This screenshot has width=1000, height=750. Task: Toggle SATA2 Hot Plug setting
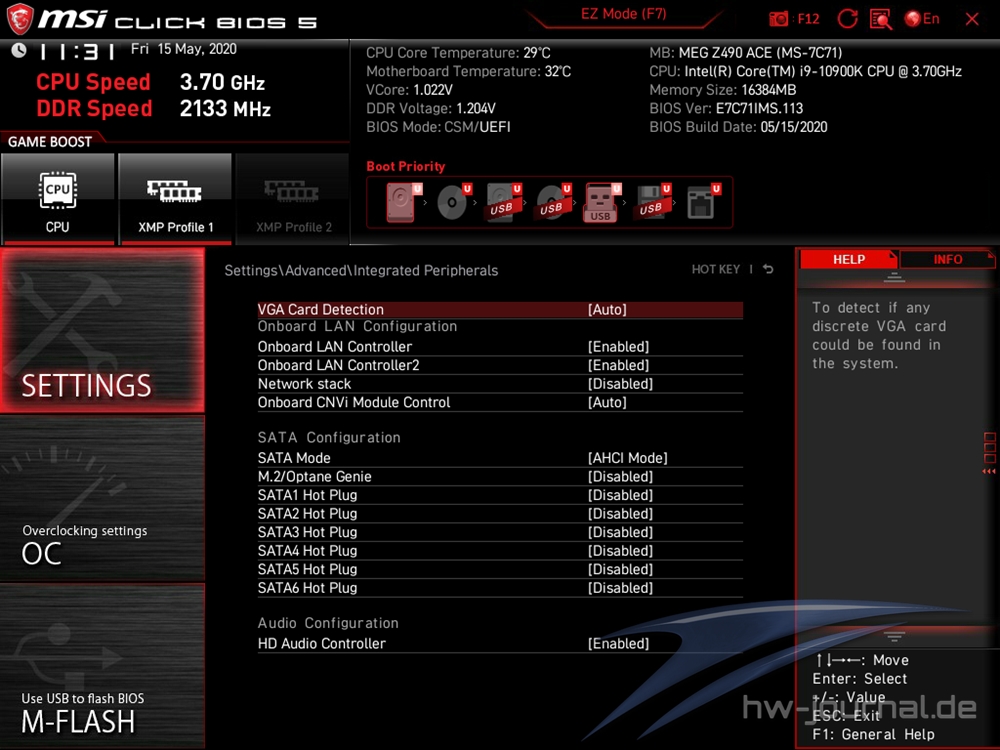pyautogui.click(x=500, y=513)
